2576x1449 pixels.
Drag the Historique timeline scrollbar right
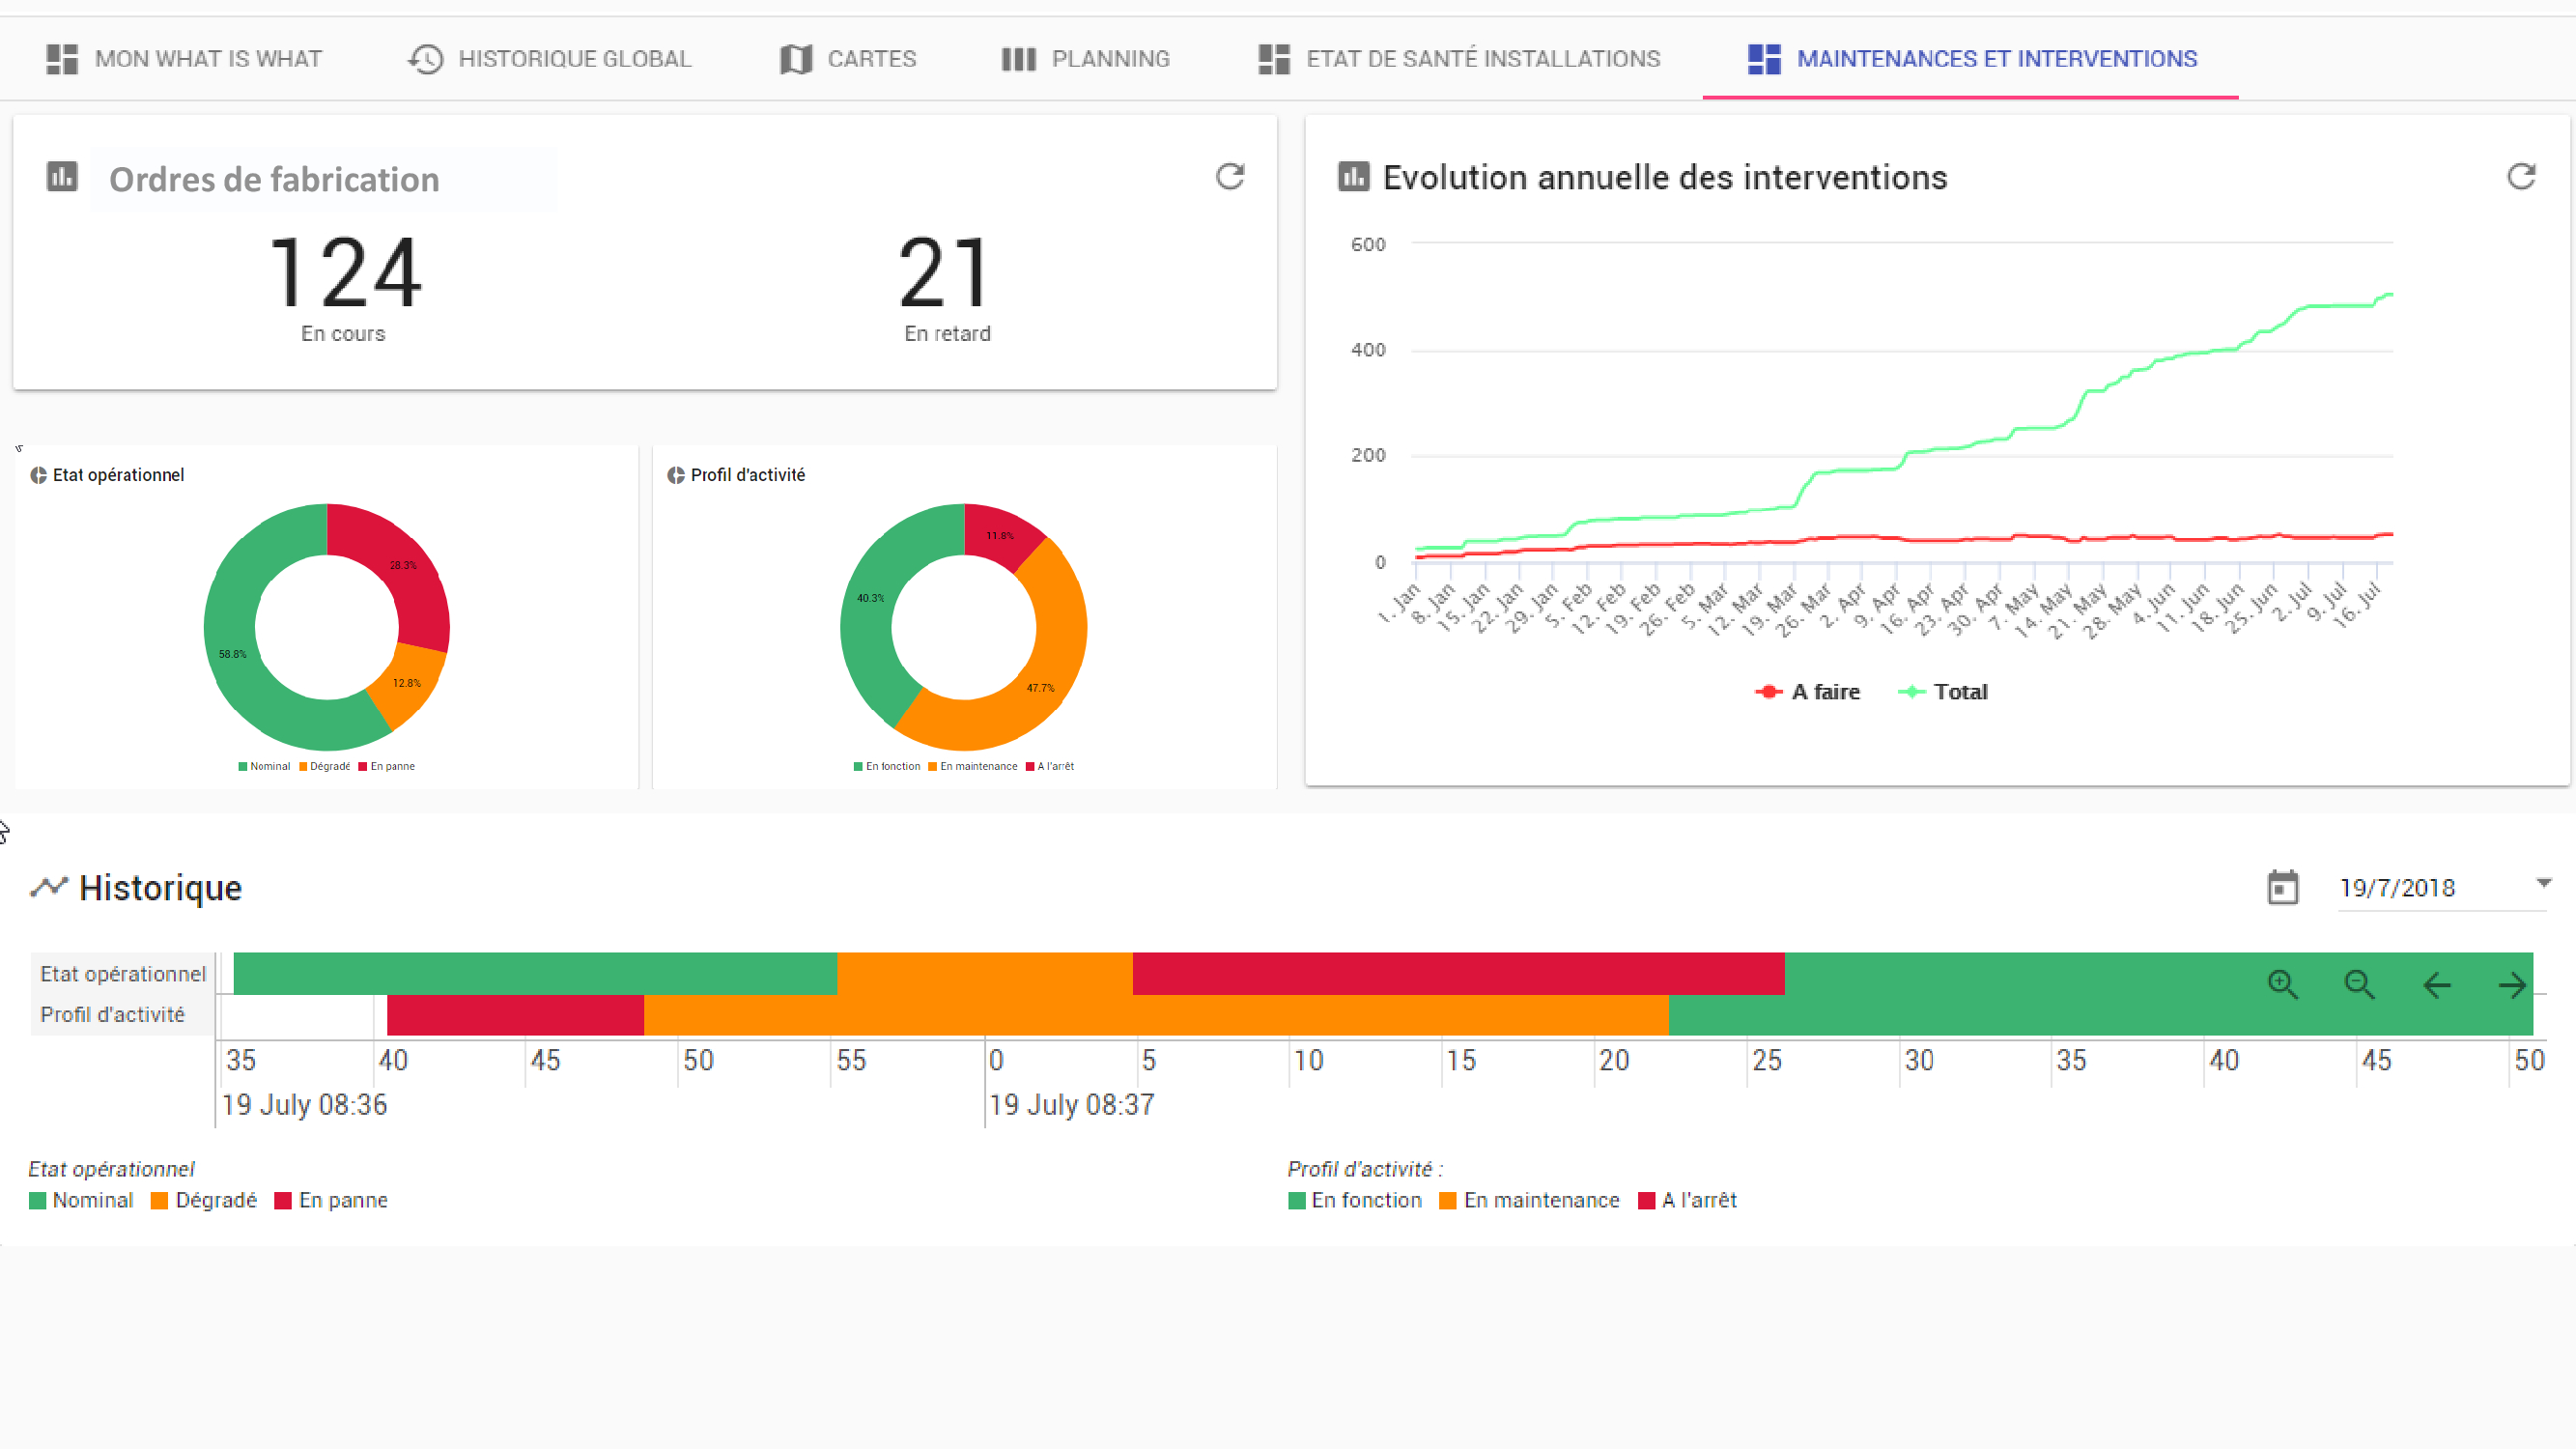coord(2512,985)
